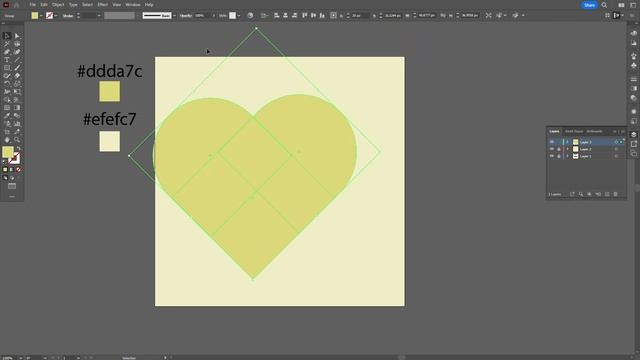Switch to Asset Export tab
The width and height of the screenshot is (640, 360).
click(574, 131)
